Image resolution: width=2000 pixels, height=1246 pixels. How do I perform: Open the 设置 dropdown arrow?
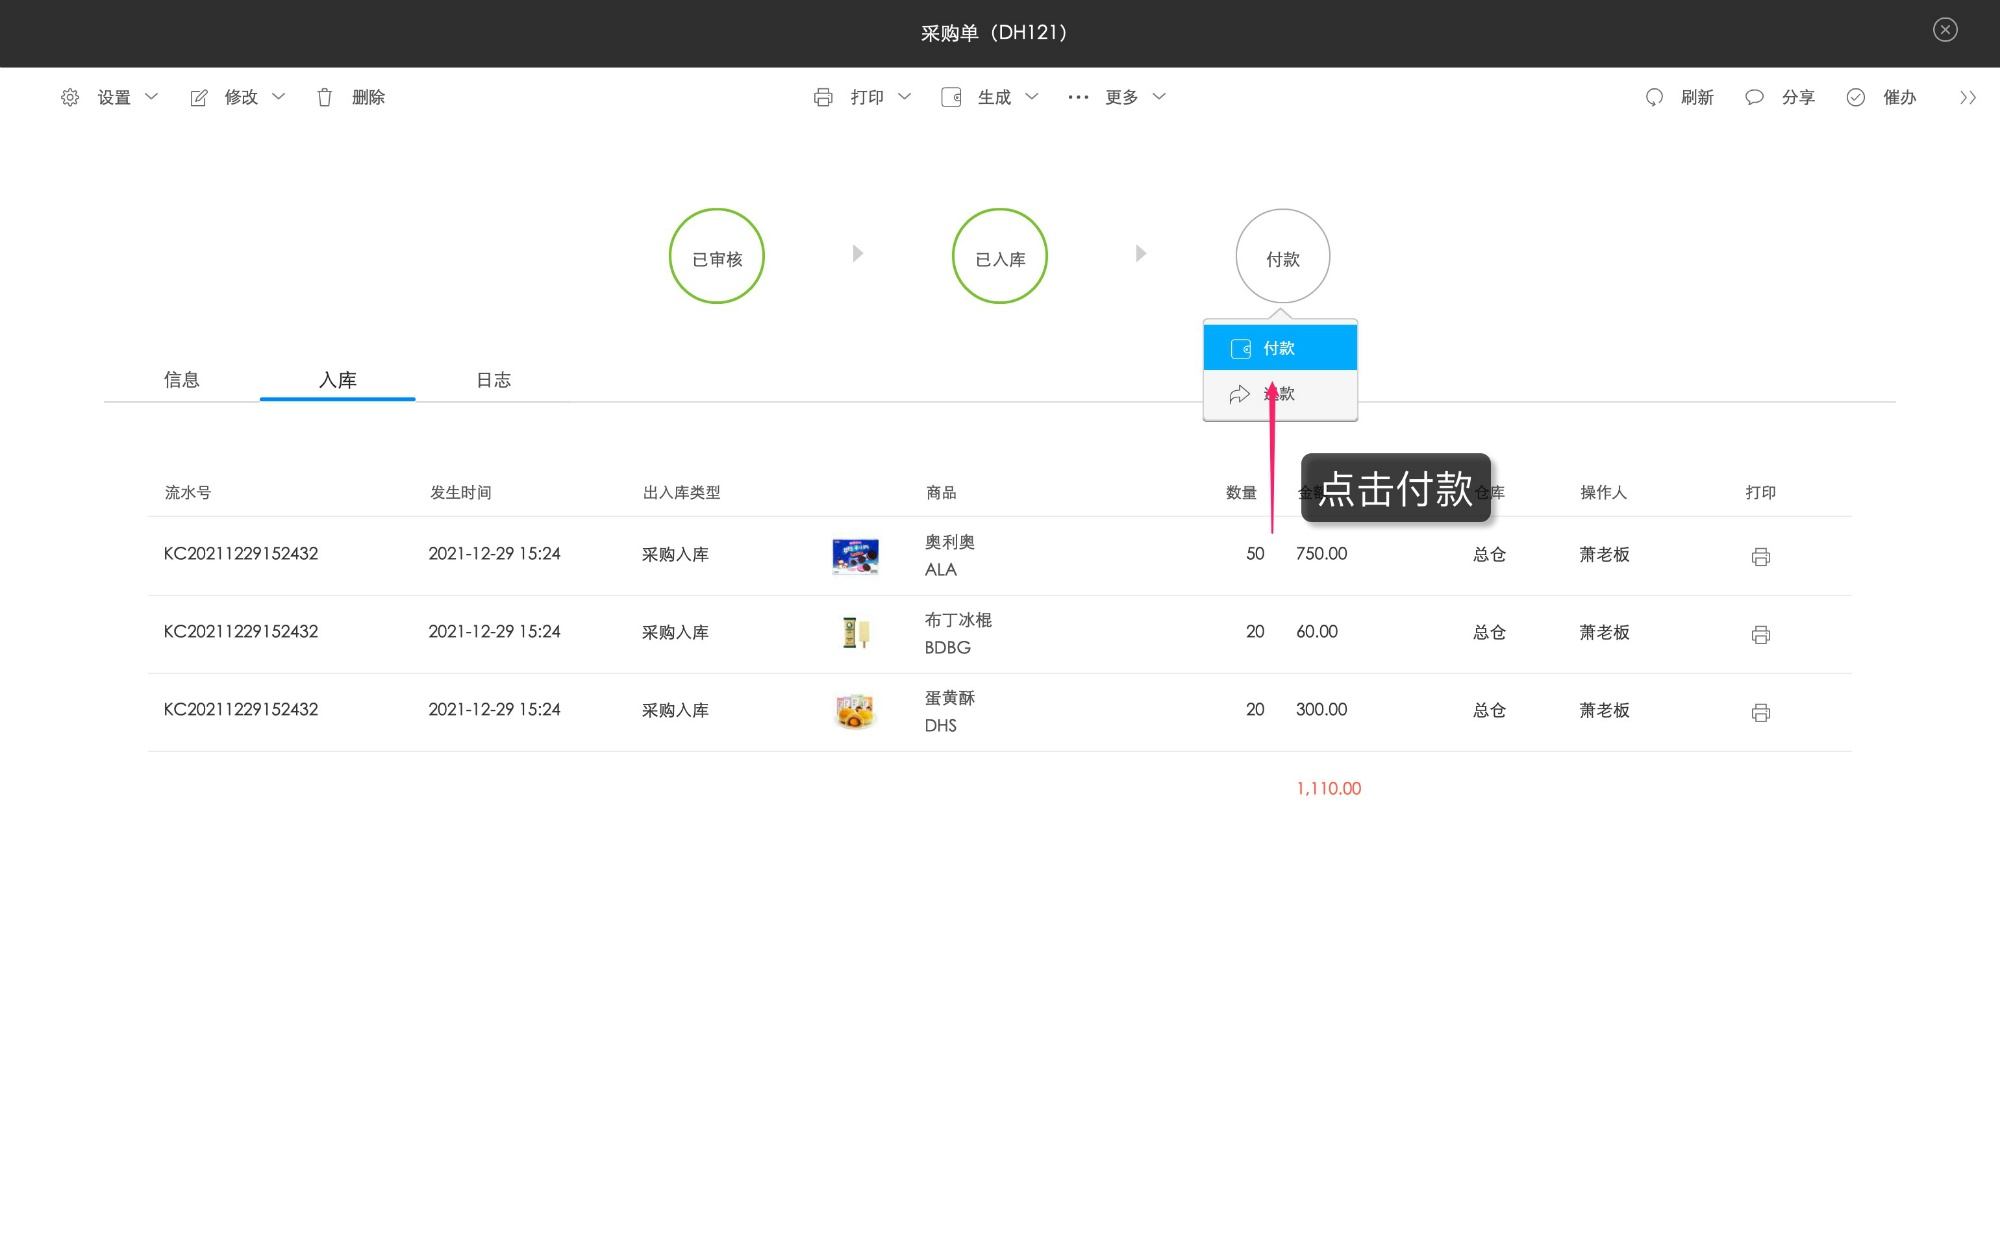[x=152, y=97]
